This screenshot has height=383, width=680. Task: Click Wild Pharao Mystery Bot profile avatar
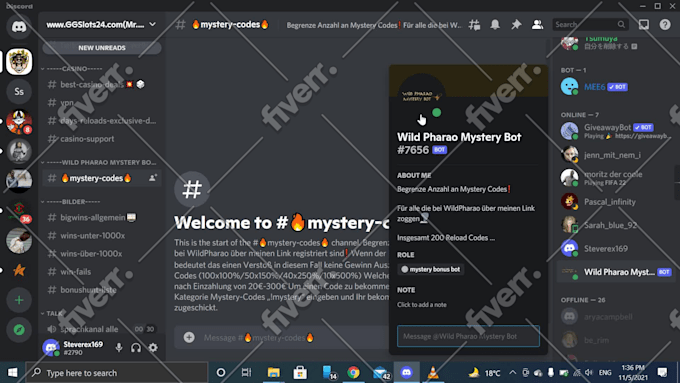[422, 97]
